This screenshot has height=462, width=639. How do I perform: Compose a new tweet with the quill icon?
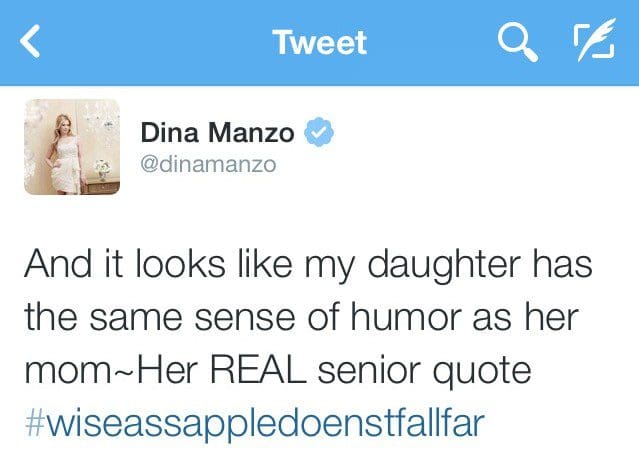point(594,40)
